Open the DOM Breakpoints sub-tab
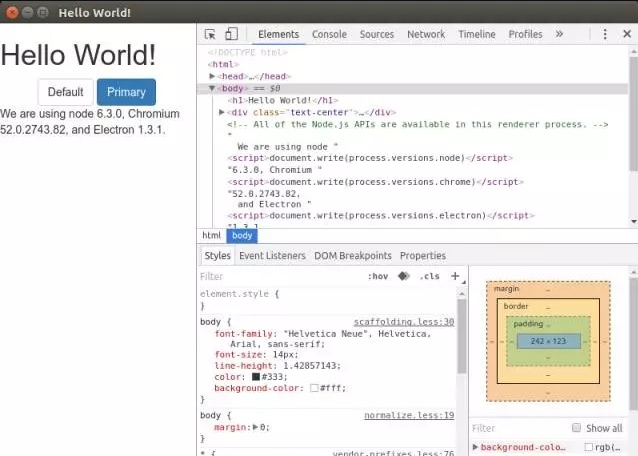 click(x=353, y=256)
